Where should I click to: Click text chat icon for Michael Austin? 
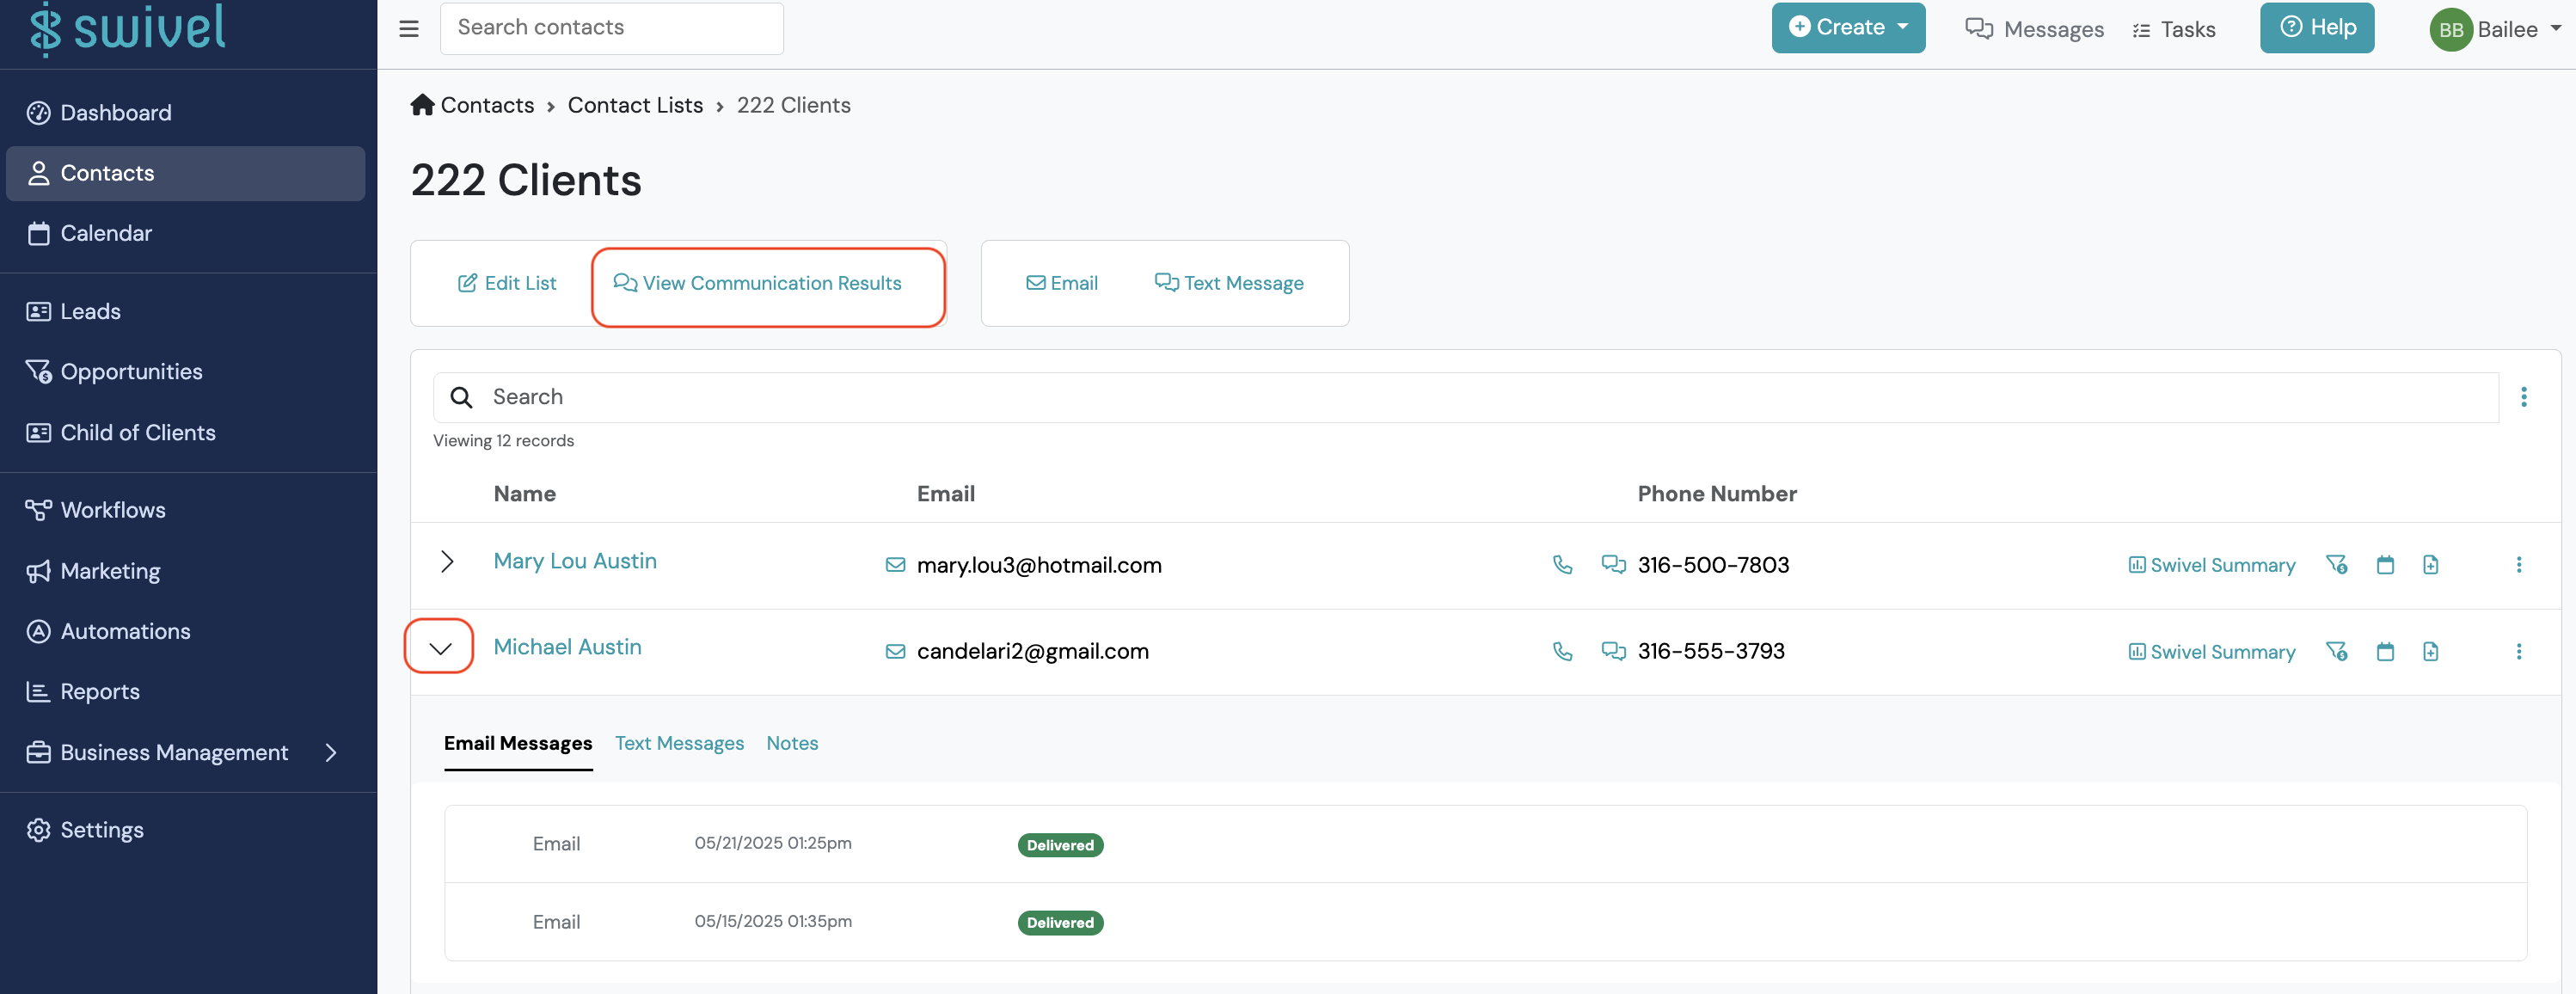(1613, 651)
